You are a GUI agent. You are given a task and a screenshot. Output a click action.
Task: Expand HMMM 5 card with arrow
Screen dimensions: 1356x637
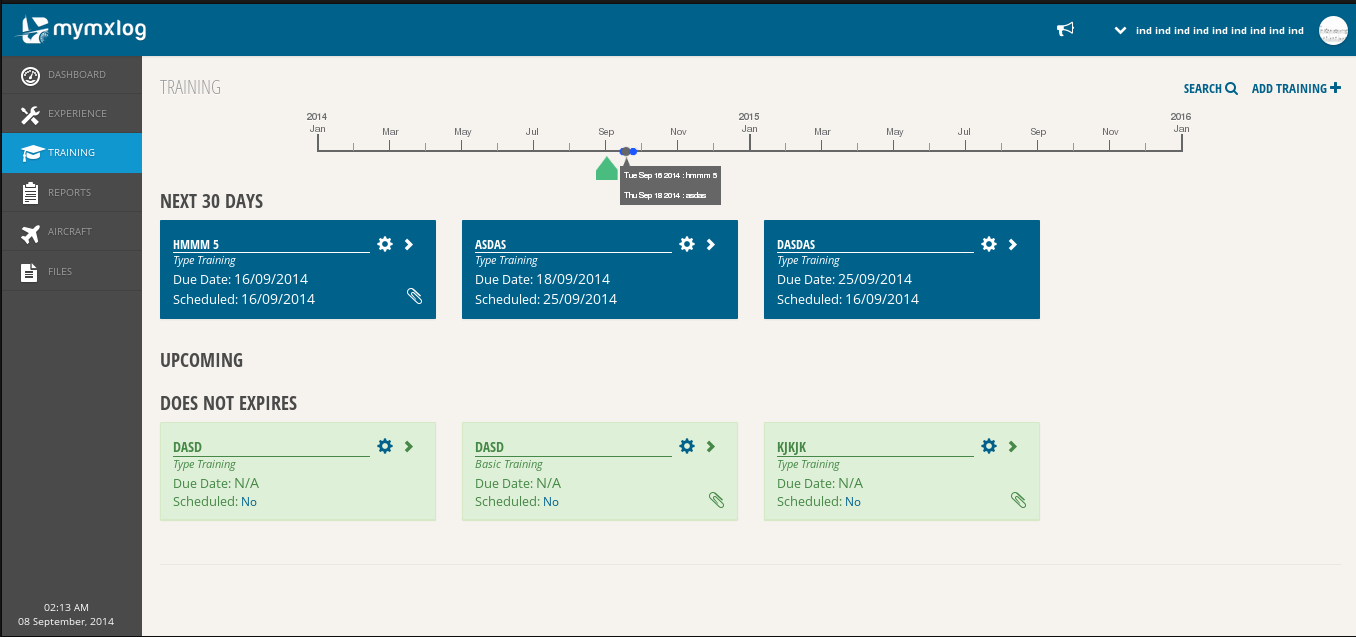[409, 244]
